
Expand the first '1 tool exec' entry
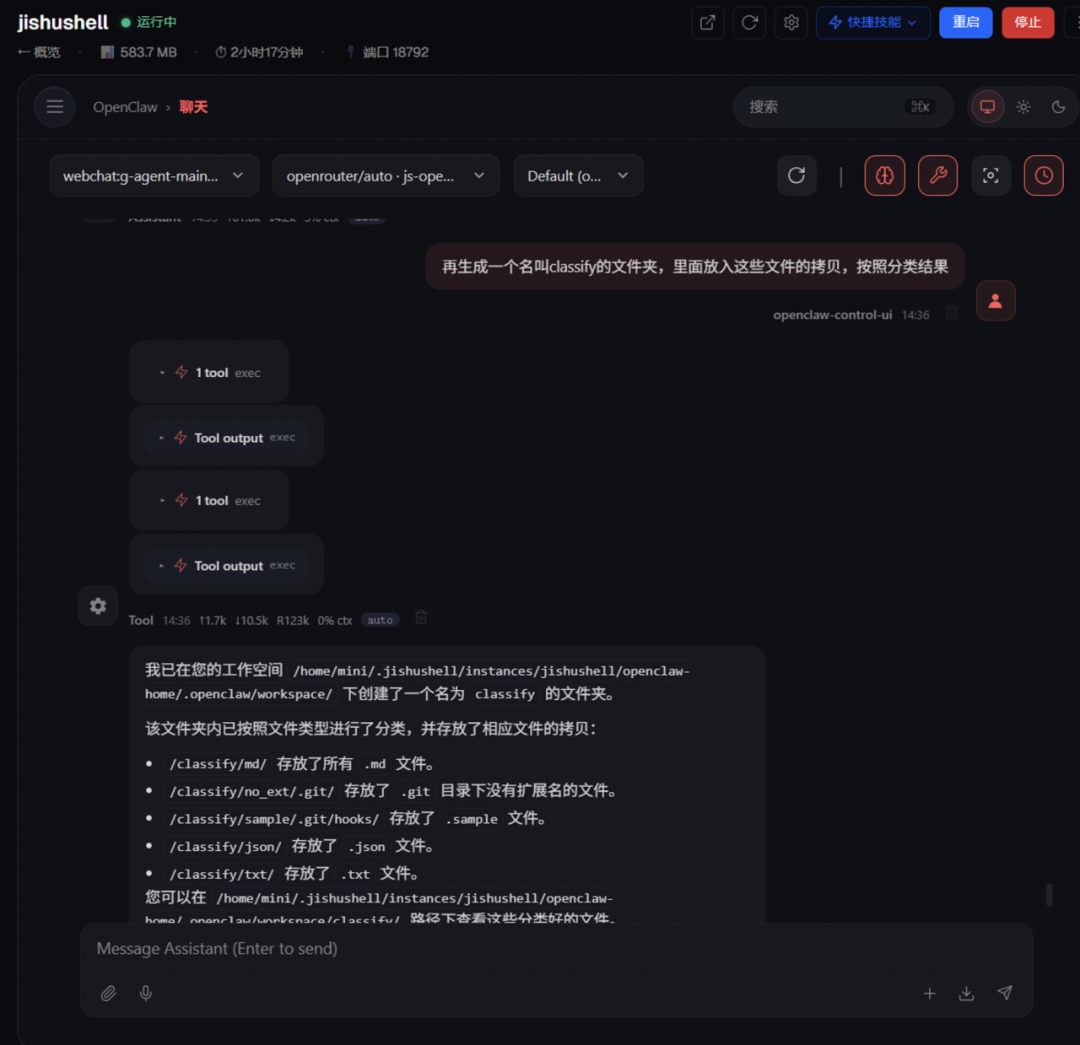pyautogui.click(x=209, y=373)
